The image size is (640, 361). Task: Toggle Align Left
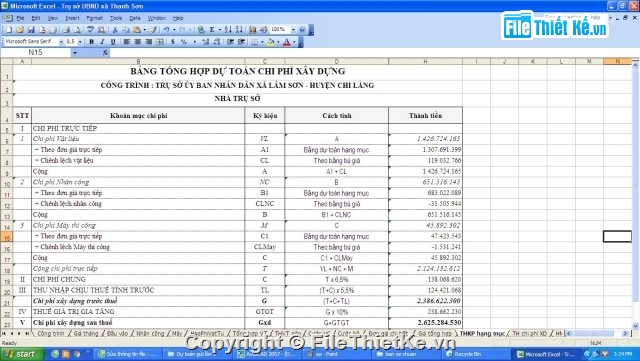127,42
